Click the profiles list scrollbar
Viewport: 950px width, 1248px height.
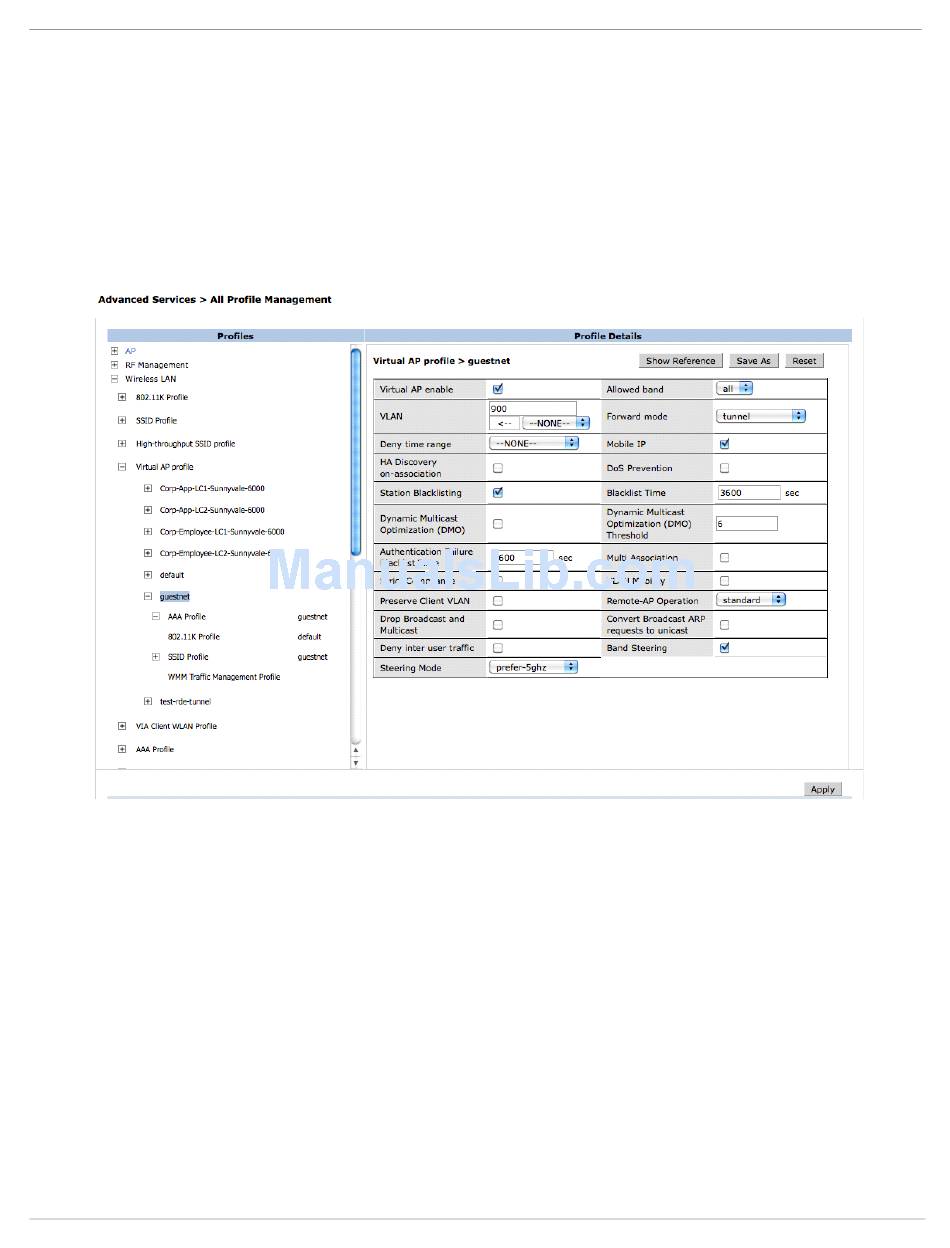click(x=355, y=450)
